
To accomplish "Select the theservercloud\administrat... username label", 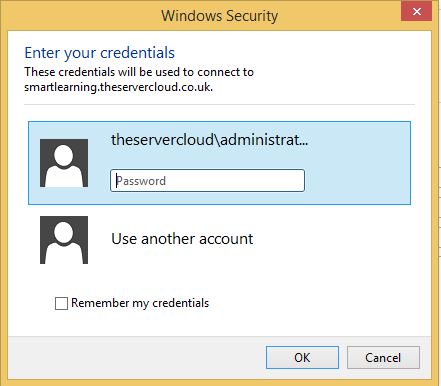I will pos(210,140).
